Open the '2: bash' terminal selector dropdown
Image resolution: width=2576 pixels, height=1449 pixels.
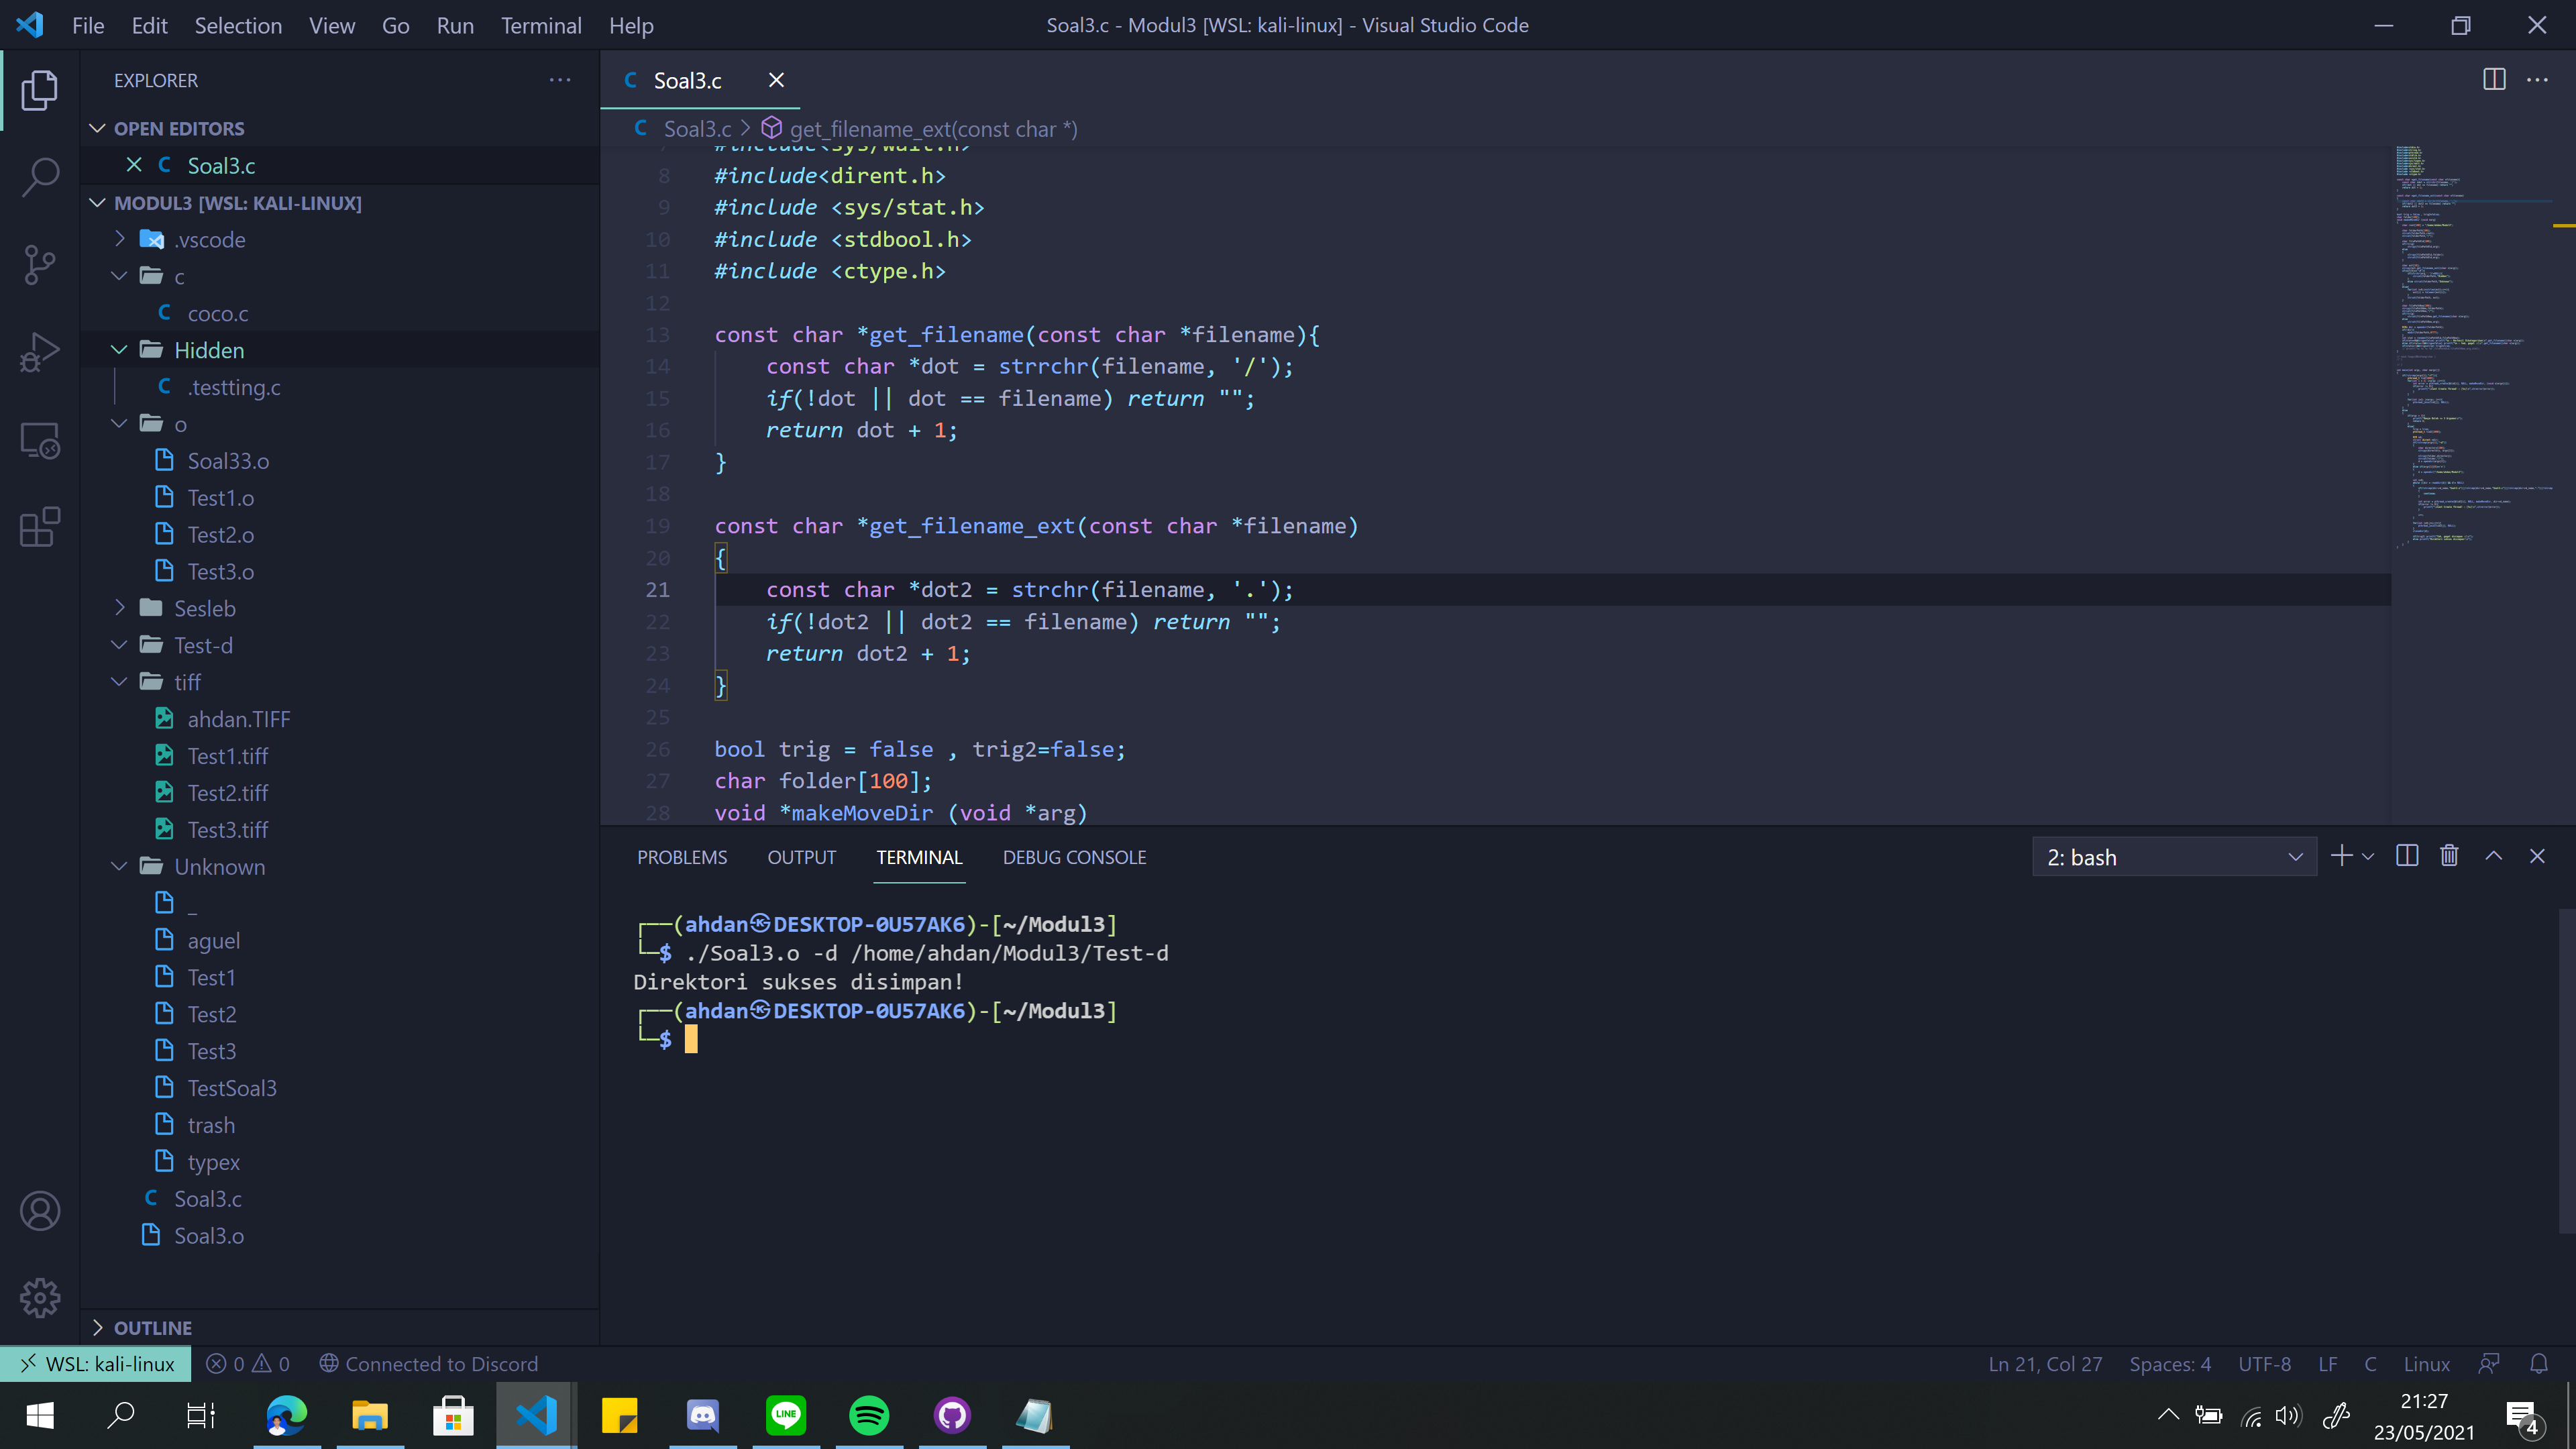click(2174, 856)
